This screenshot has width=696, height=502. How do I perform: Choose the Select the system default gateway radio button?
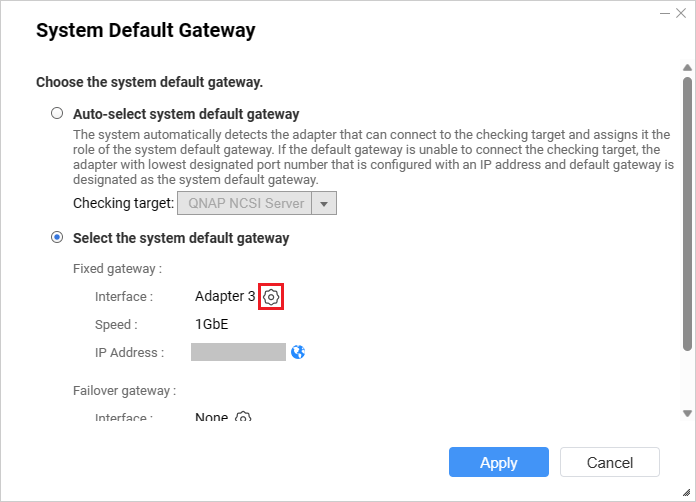click(x=57, y=237)
